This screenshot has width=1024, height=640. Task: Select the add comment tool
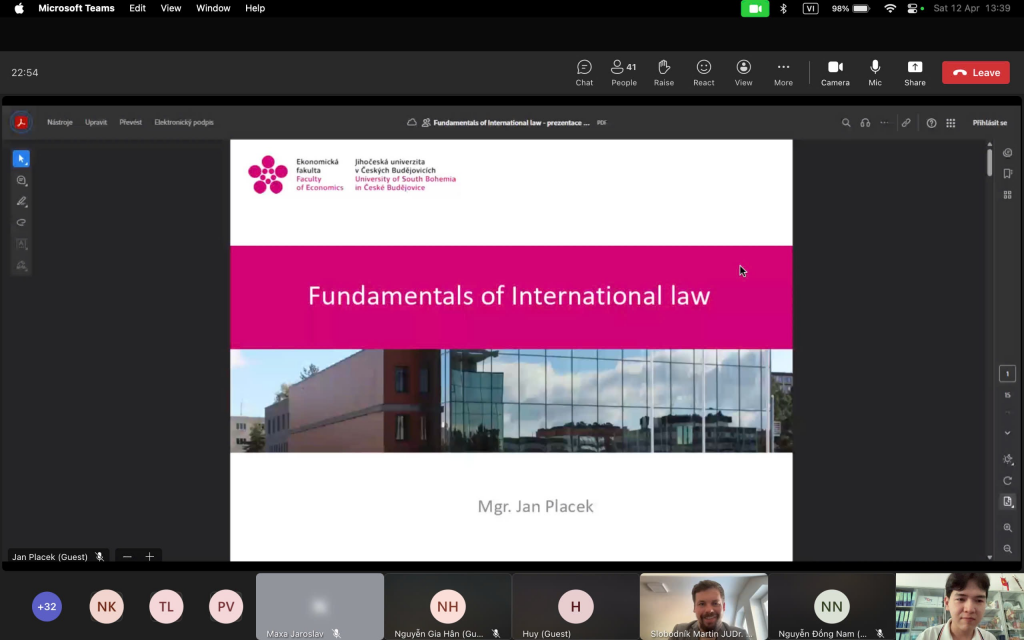(x=21, y=180)
